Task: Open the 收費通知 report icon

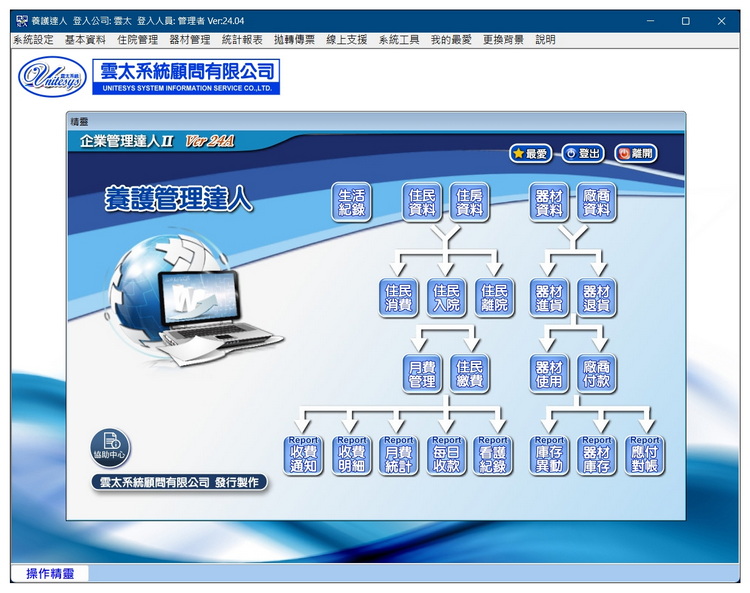Action: [x=303, y=455]
